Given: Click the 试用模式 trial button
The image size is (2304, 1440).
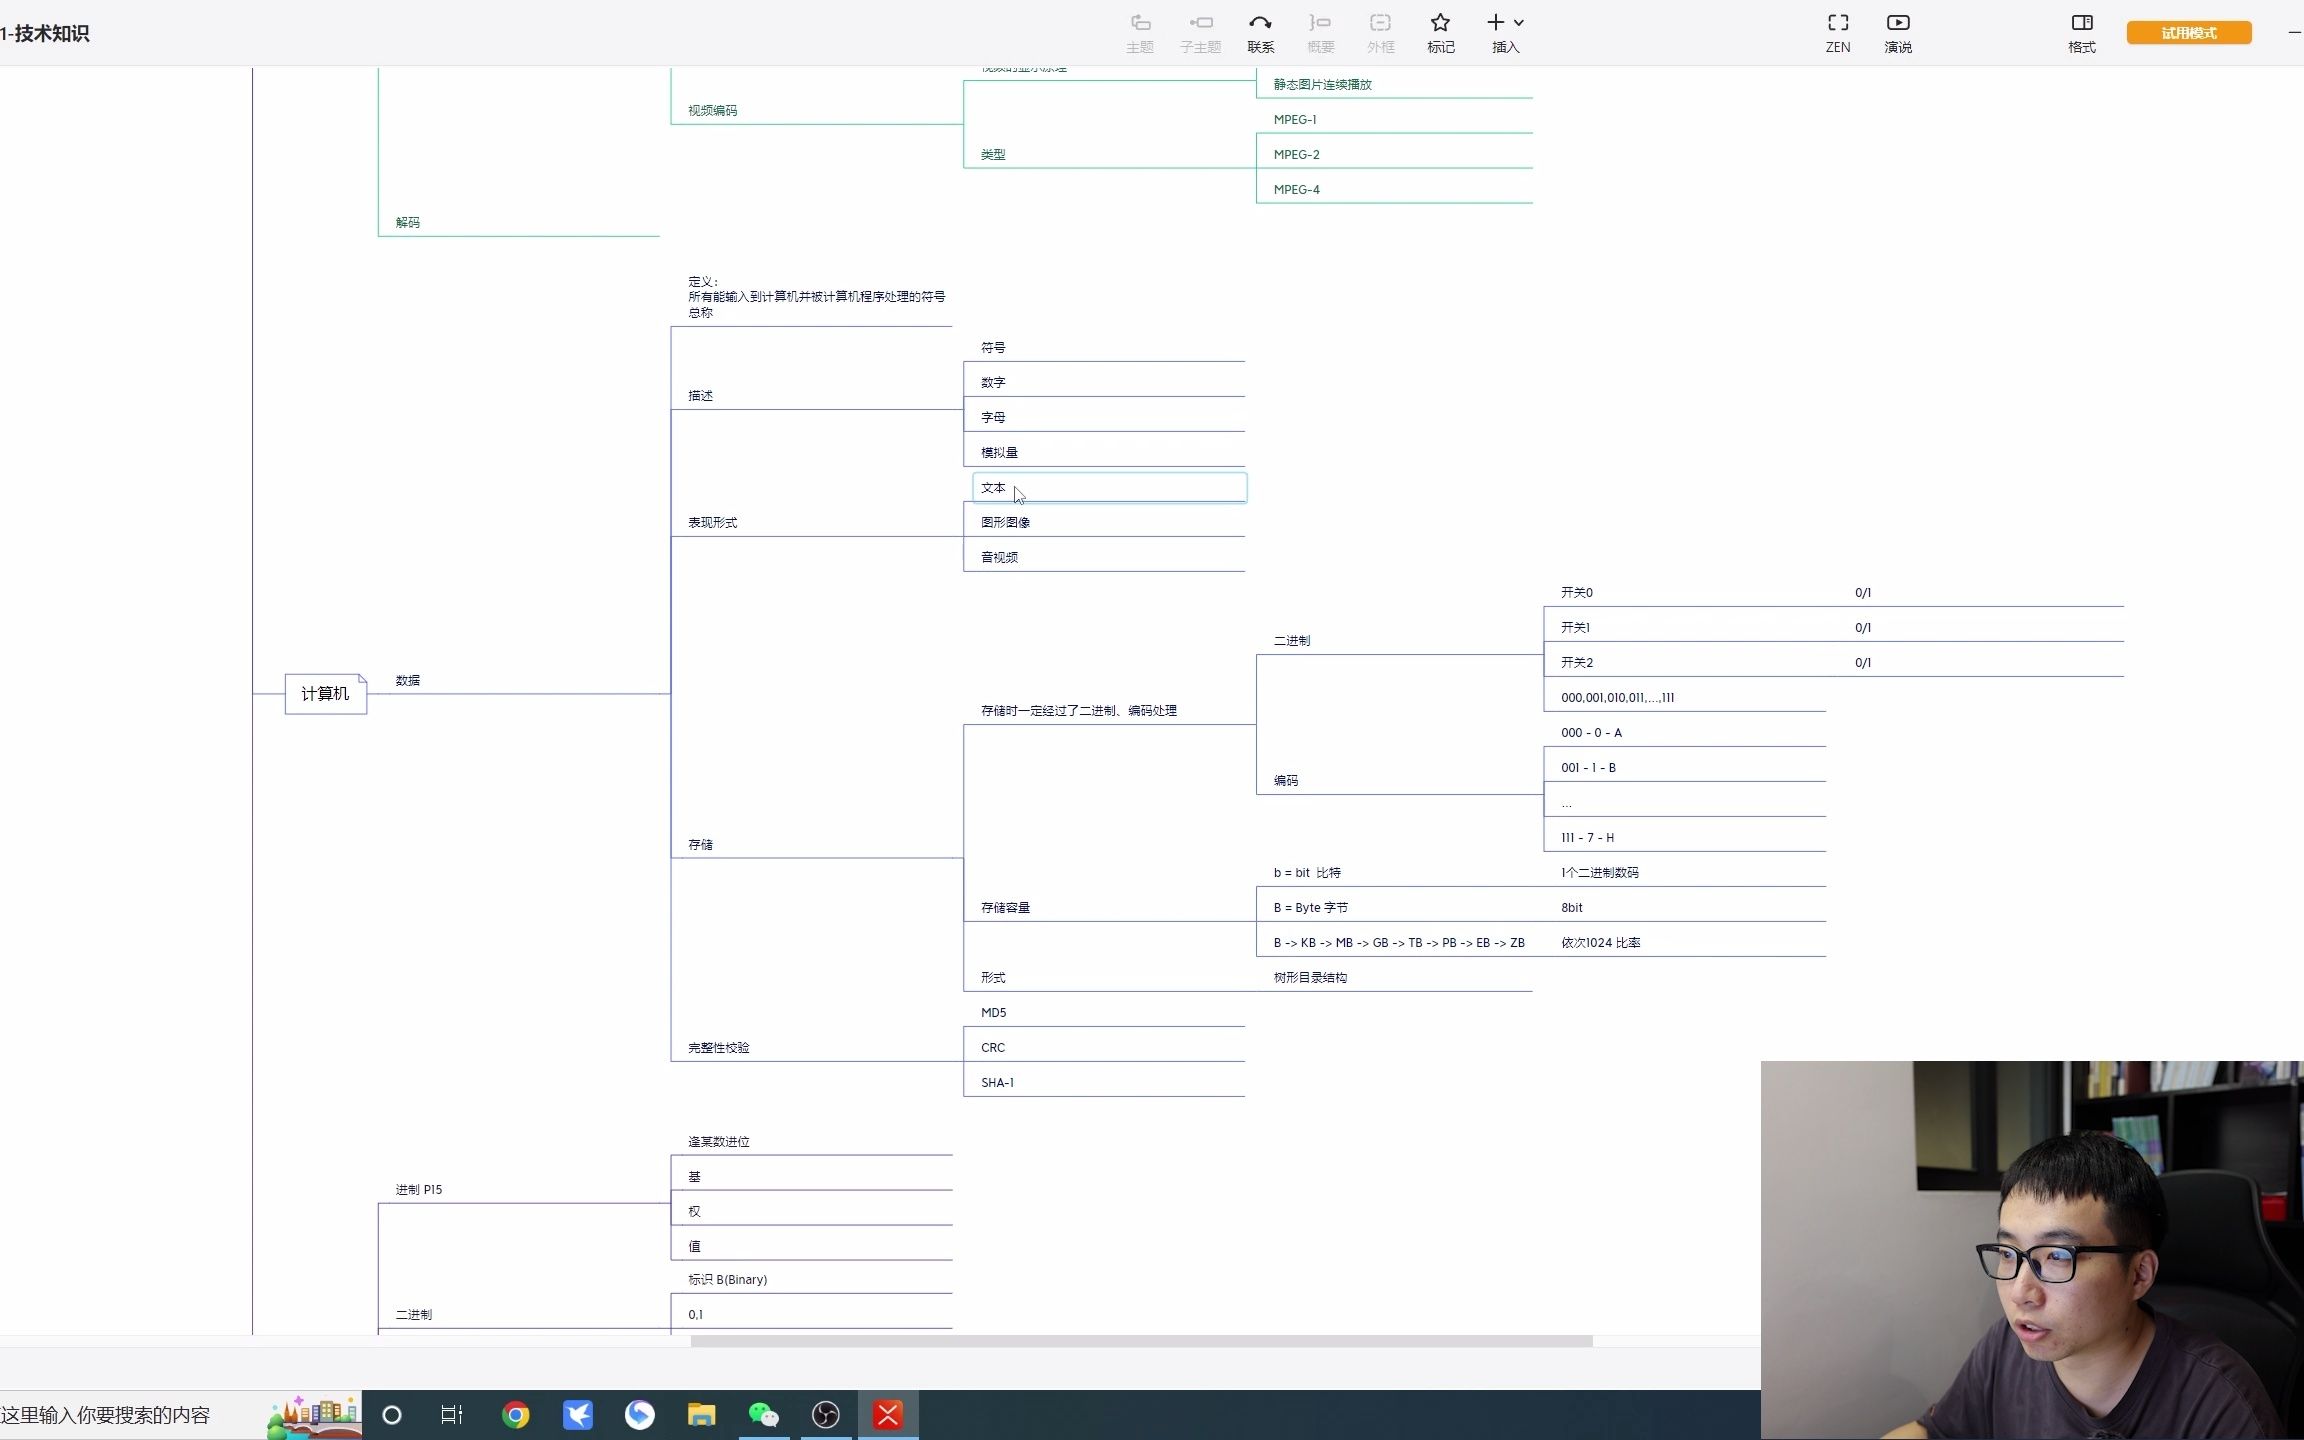Looking at the screenshot, I should pyautogui.click(x=2188, y=33).
